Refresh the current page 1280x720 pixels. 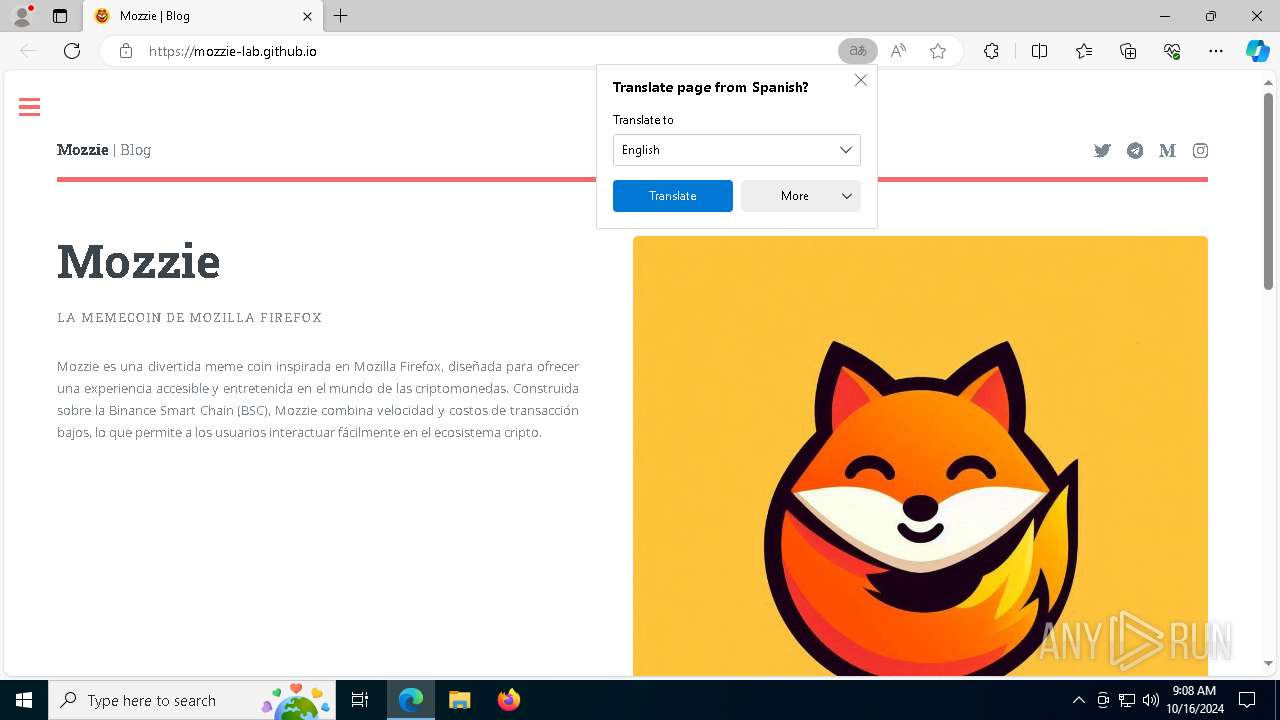pyautogui.click(x=72, y=51)
